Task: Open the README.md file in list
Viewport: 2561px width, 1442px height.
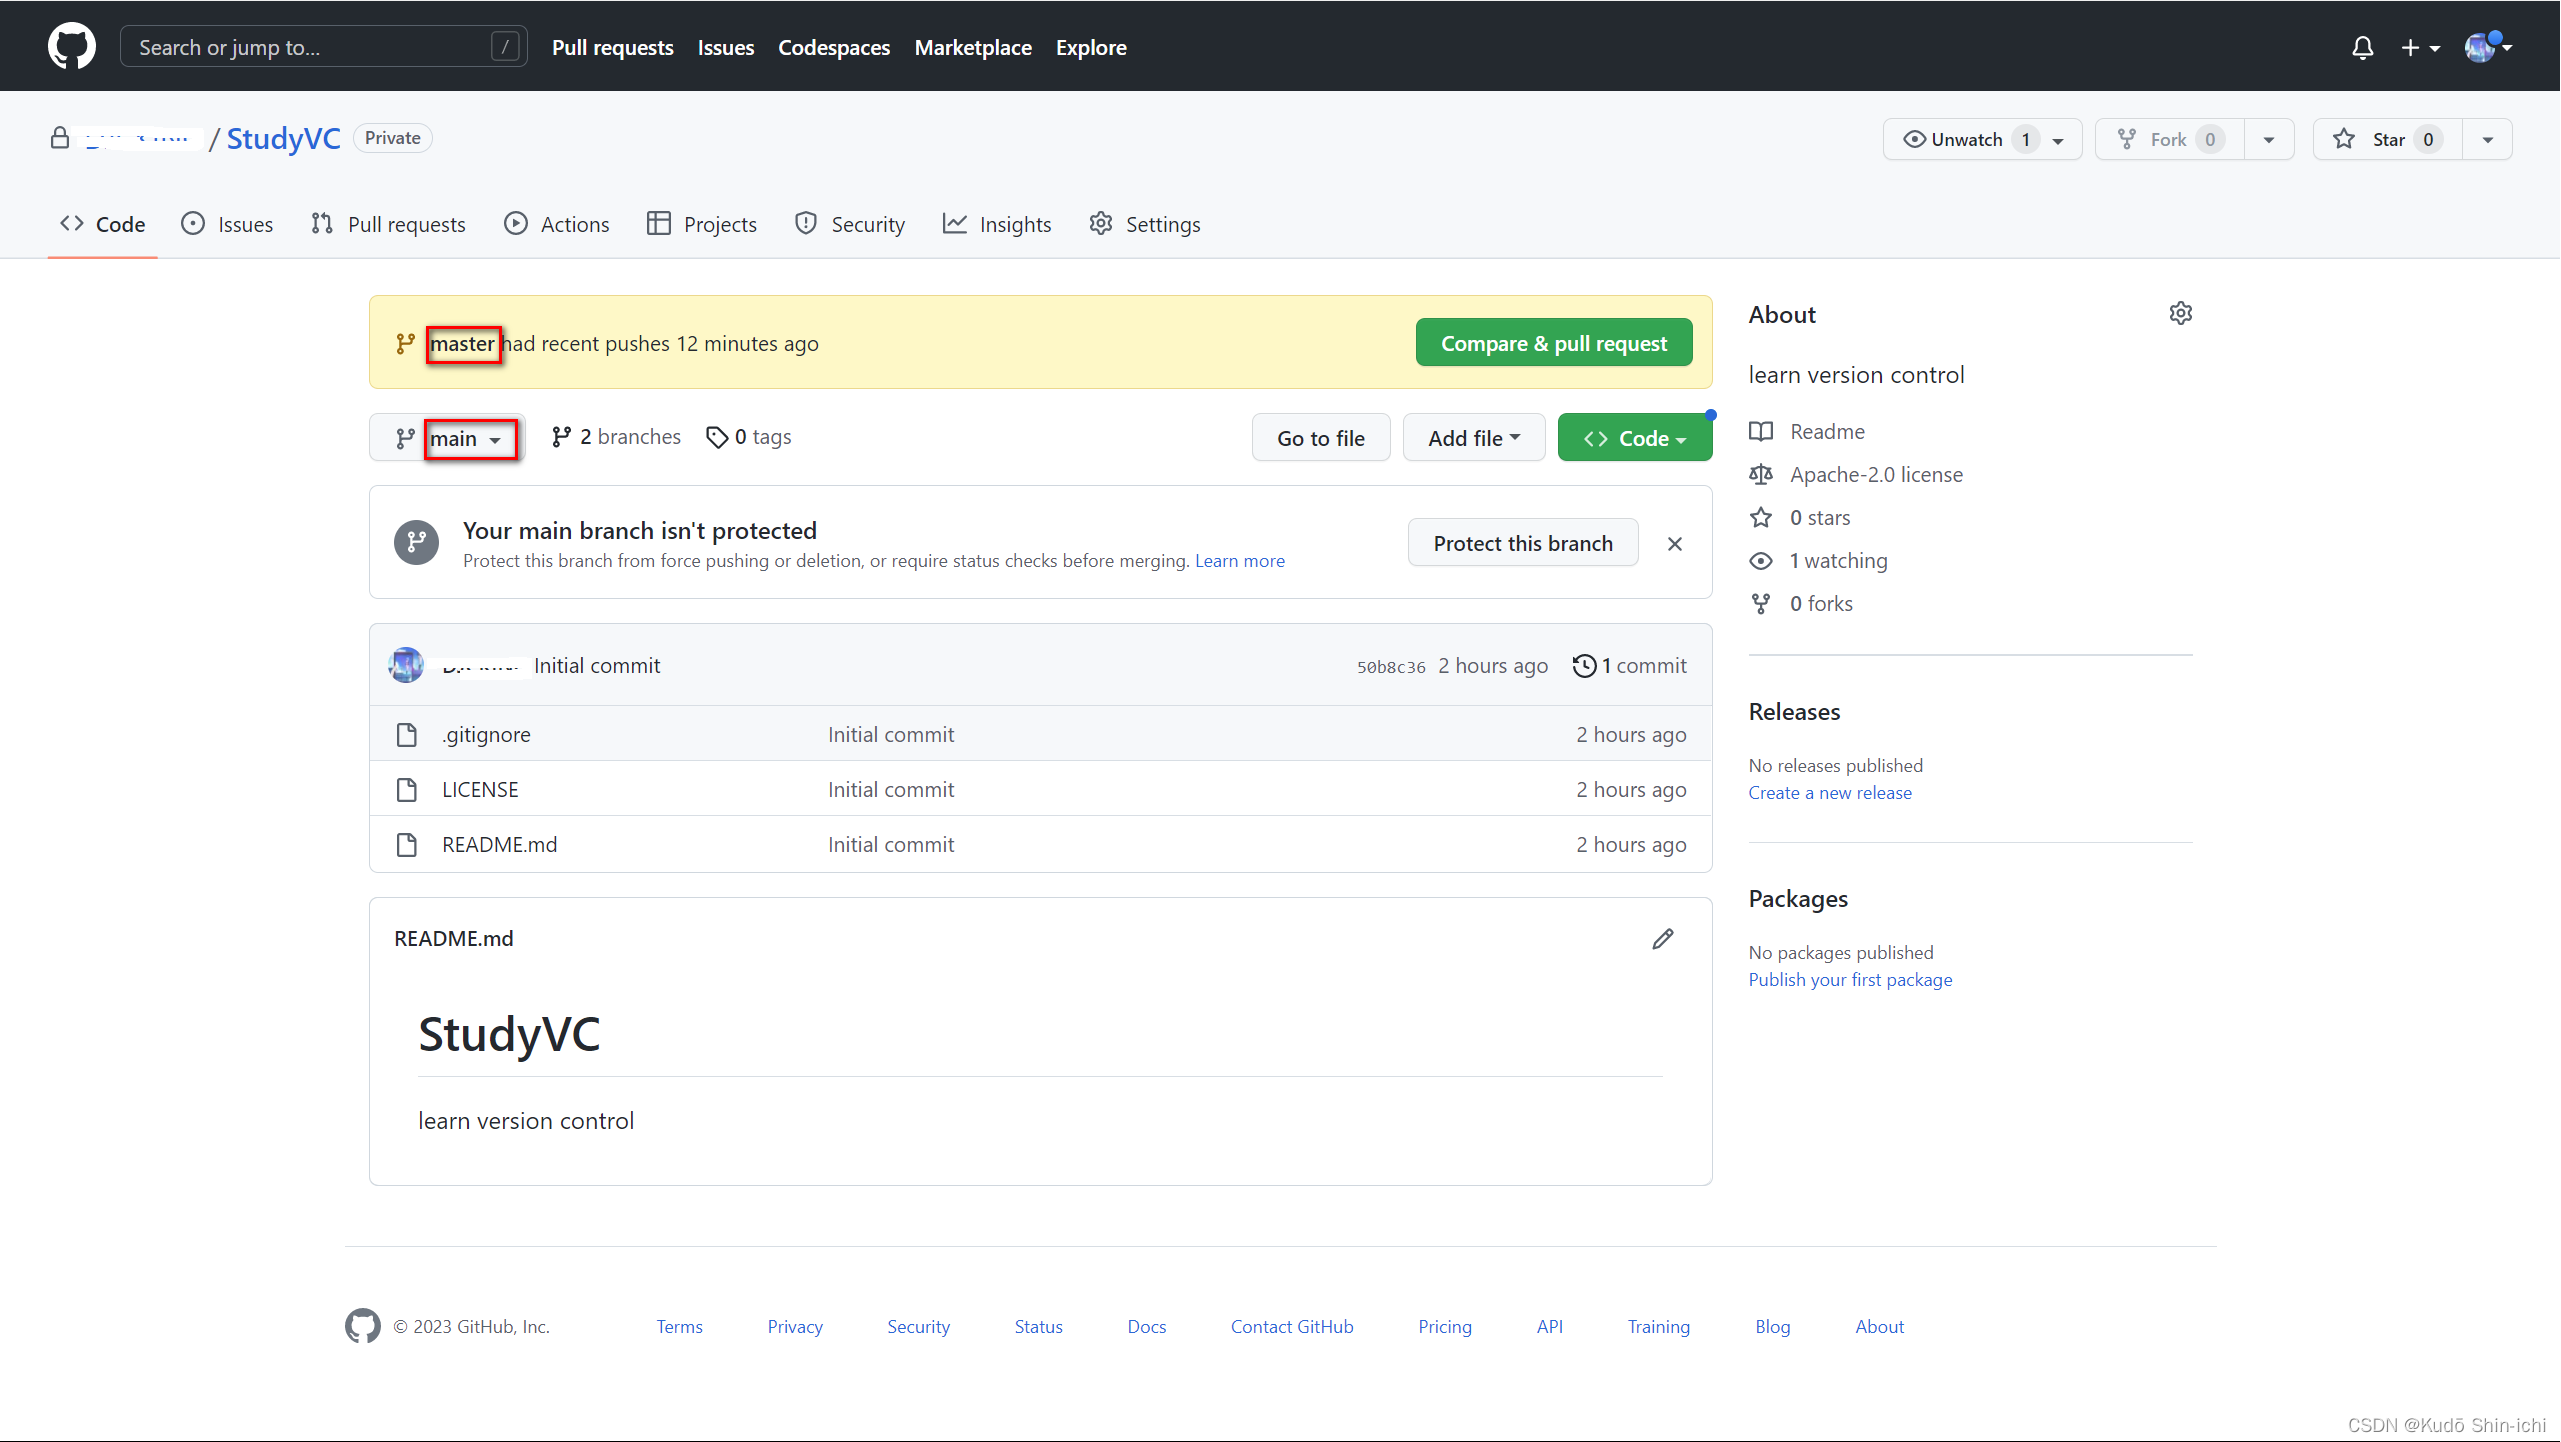Action: pos(499,845)
